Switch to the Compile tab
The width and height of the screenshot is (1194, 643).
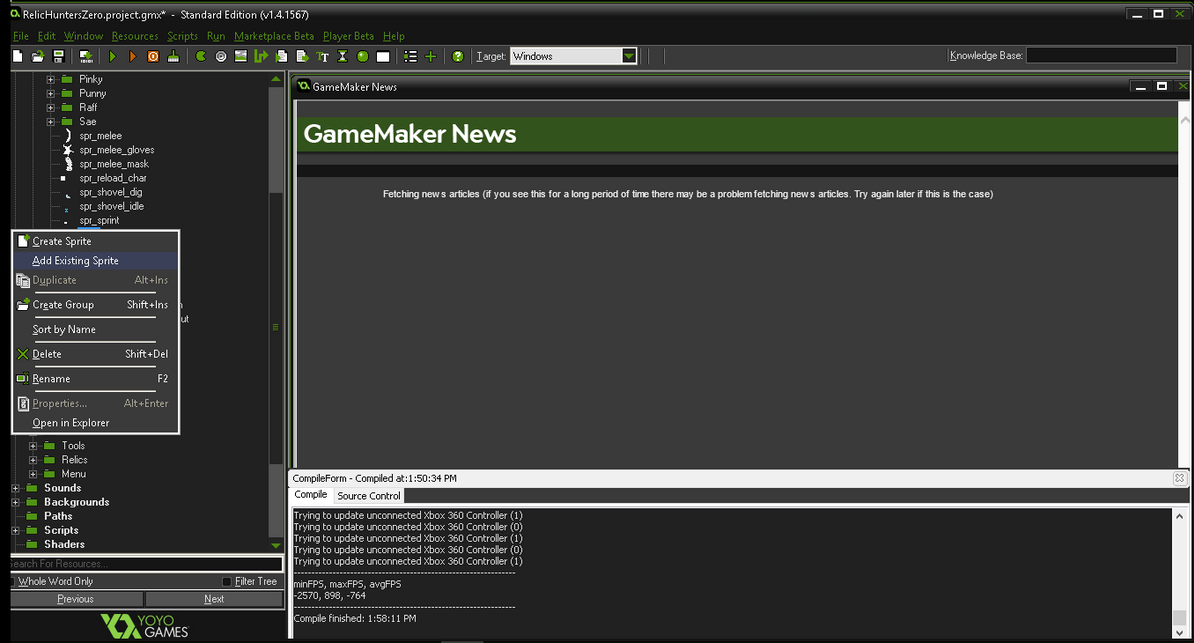click(x=311, y=494)
